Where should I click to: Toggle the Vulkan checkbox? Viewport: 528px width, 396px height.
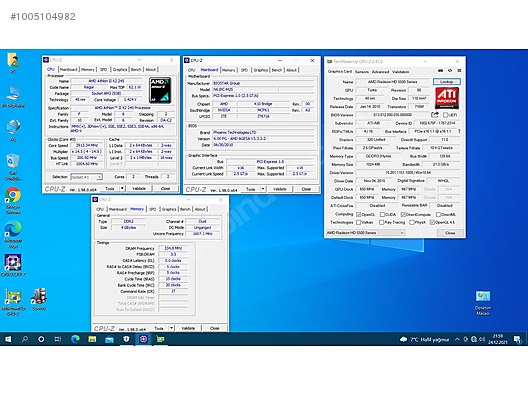tap(358, 222)
